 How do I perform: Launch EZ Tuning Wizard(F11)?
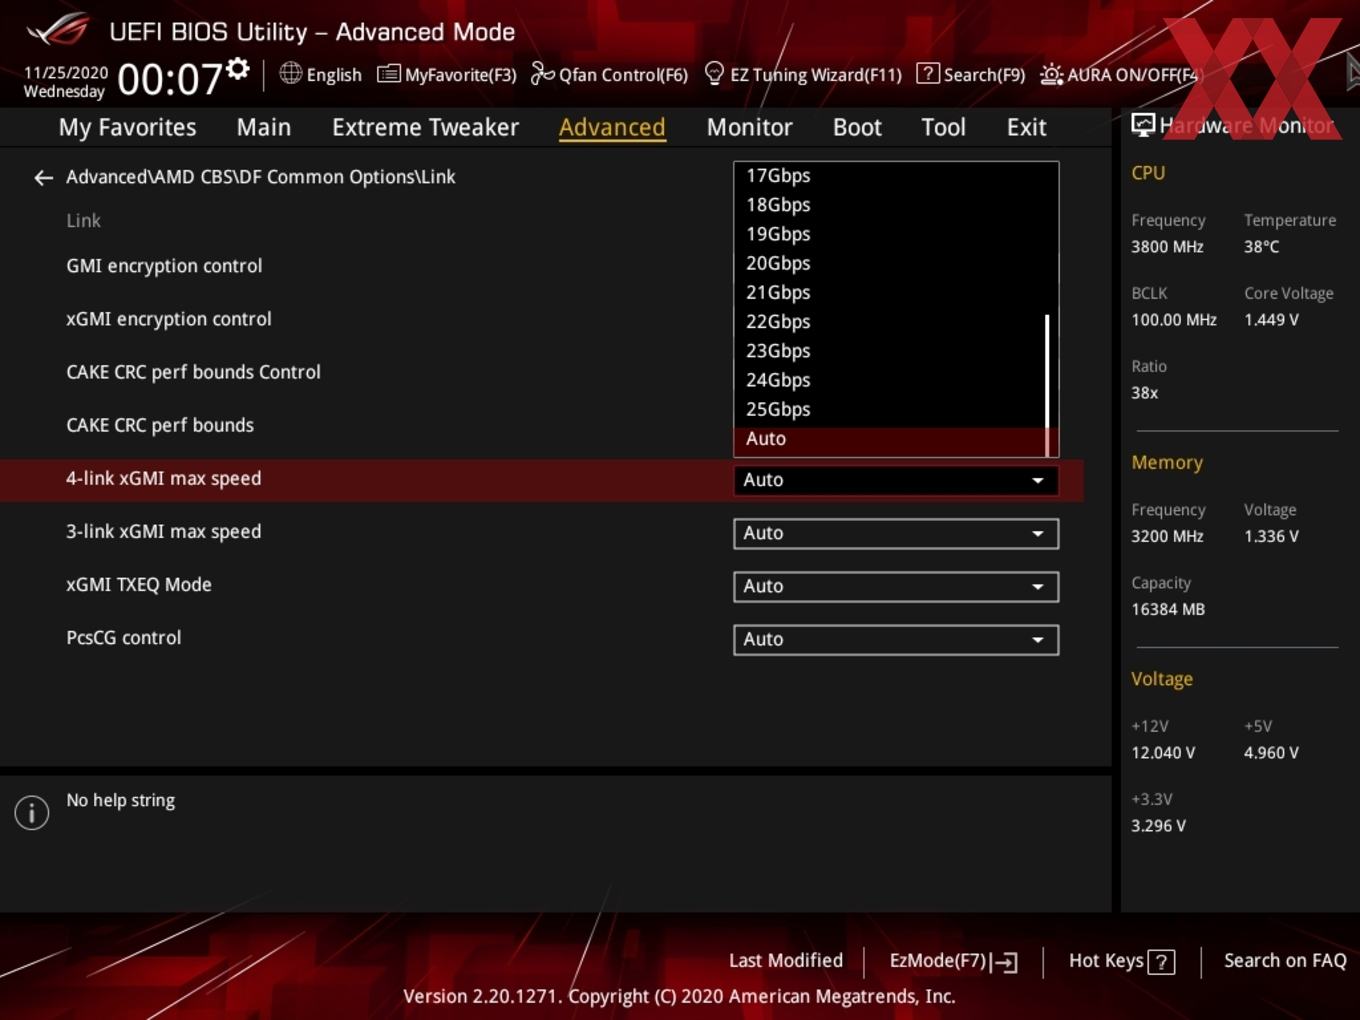click(x=803, y=74)
